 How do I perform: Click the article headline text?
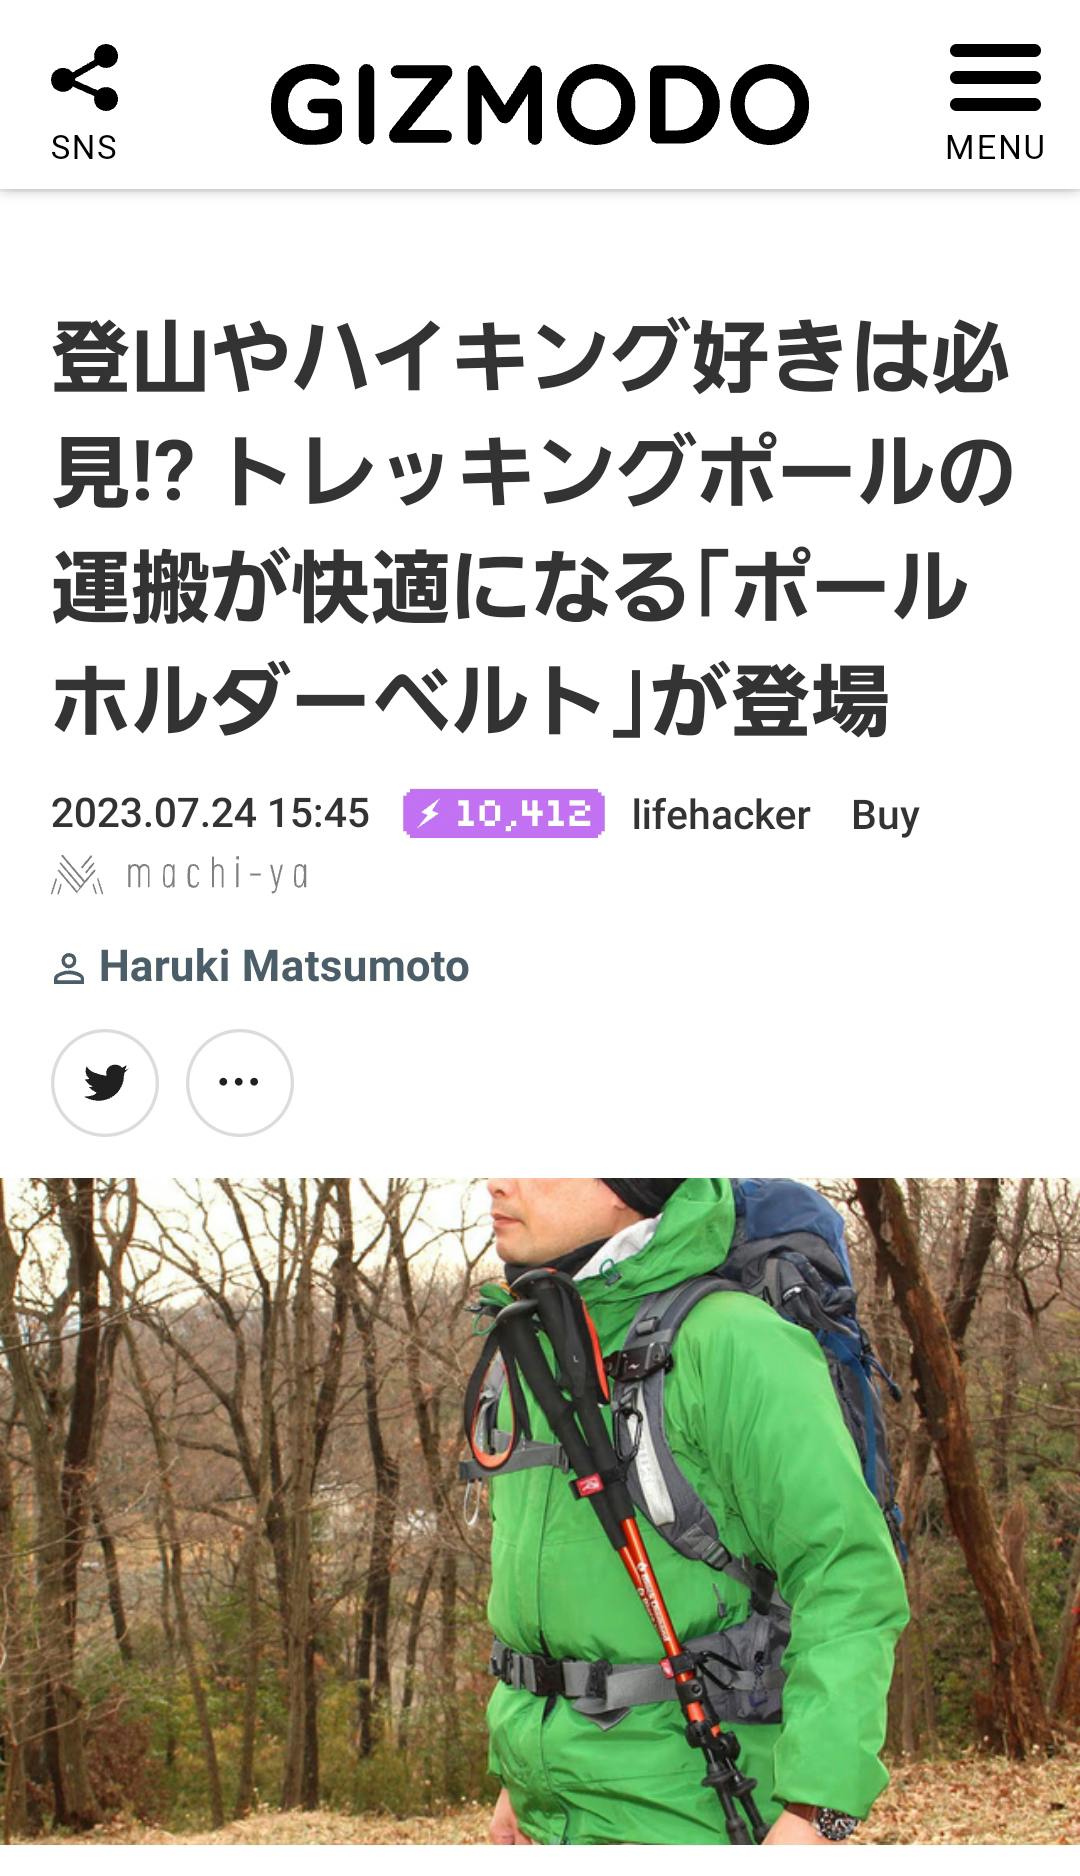click(x=532, y=528)
